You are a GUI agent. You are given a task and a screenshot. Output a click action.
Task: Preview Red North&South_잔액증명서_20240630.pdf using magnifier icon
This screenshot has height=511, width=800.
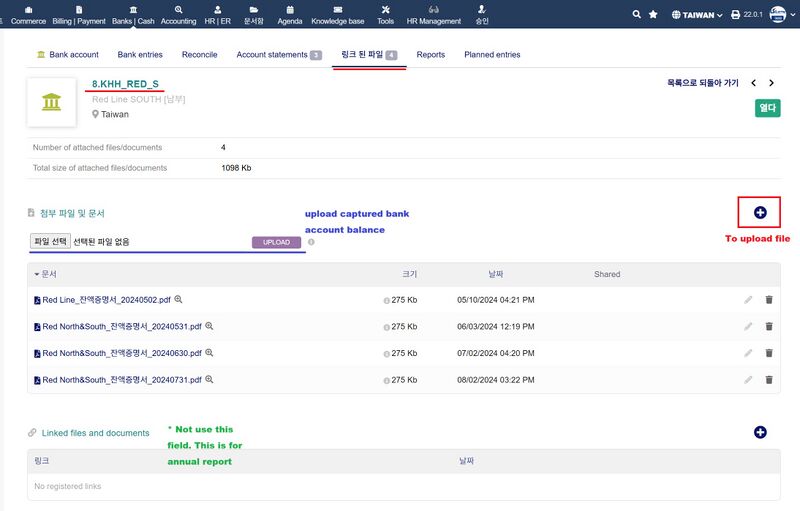click(210, 353)
